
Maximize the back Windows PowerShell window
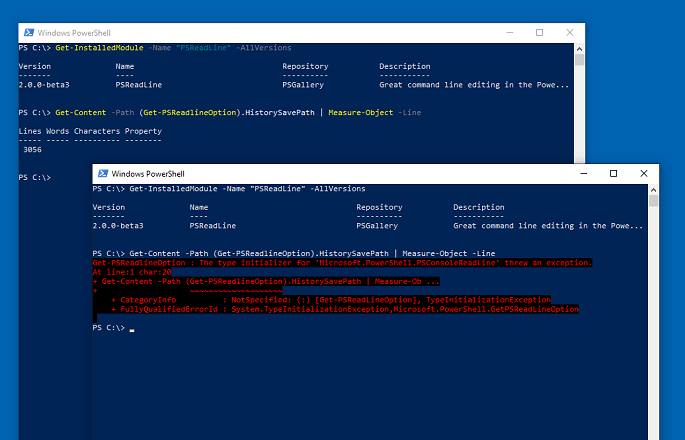(540, 33)
